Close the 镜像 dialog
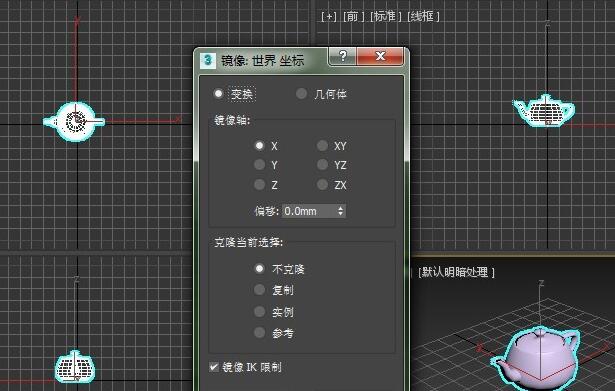The height and width of the screenshot is (391, 615). click(380, 56)
